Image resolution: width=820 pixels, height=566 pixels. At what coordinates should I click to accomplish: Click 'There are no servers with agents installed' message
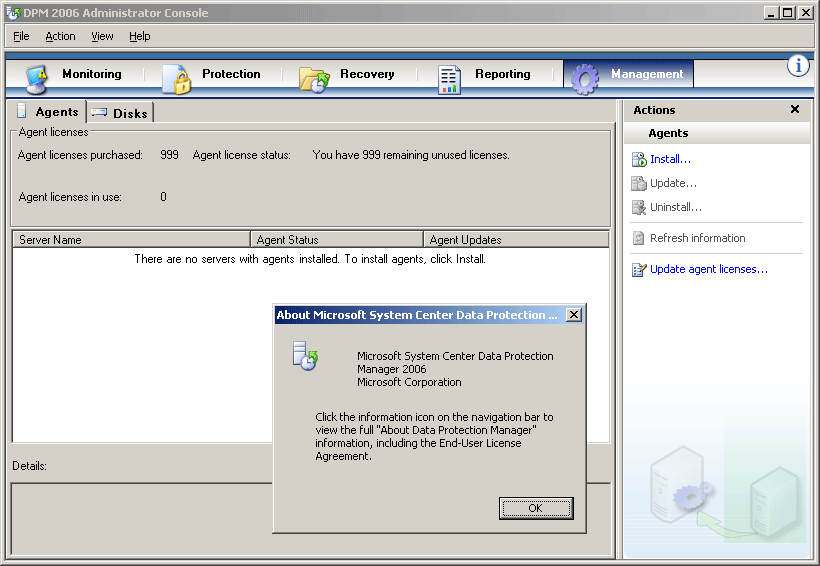click(x=310, y=259)
